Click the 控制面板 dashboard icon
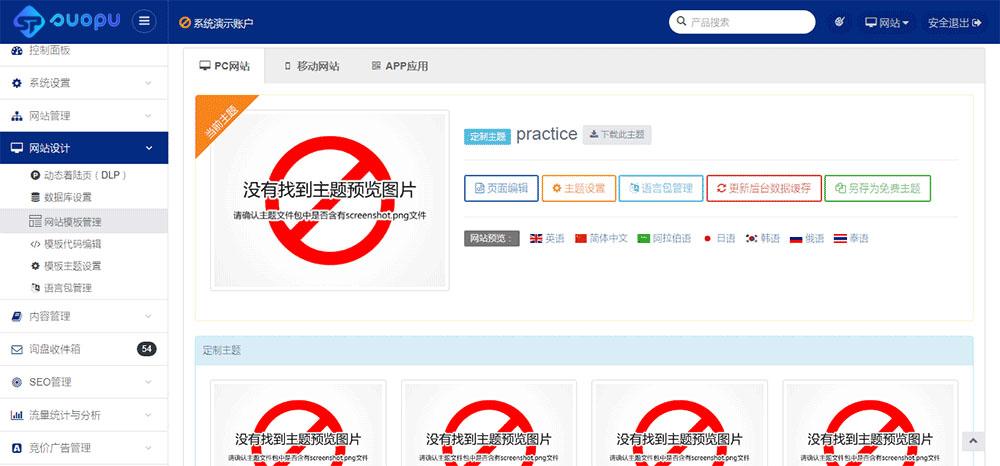1000x466 pixels. pos(17,50)
